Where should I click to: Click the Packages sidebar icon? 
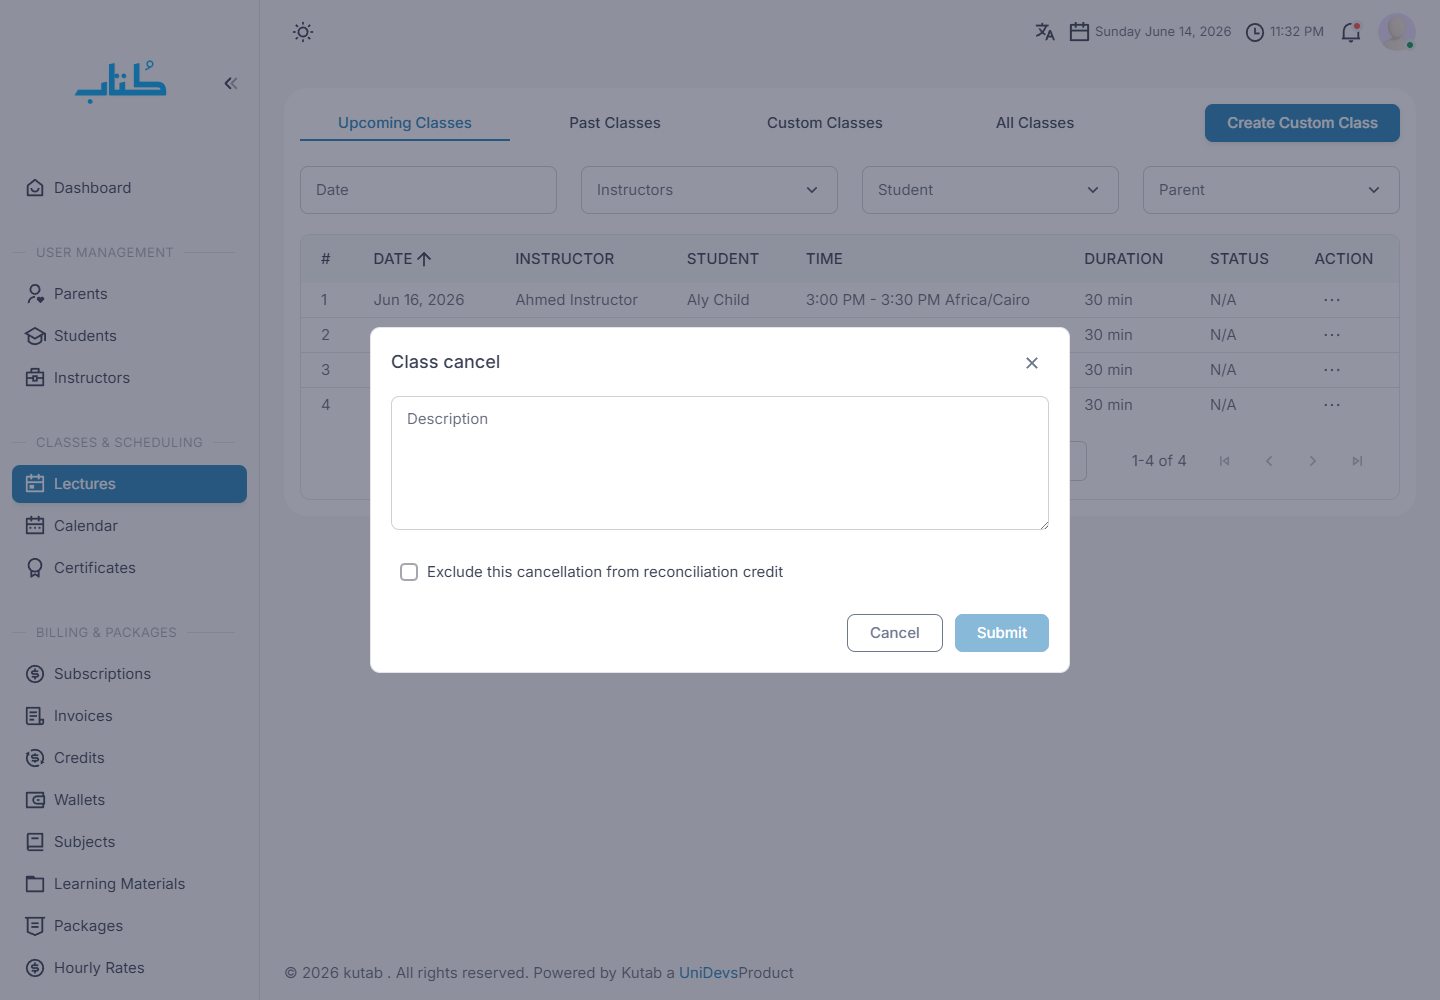coord(35,926)
